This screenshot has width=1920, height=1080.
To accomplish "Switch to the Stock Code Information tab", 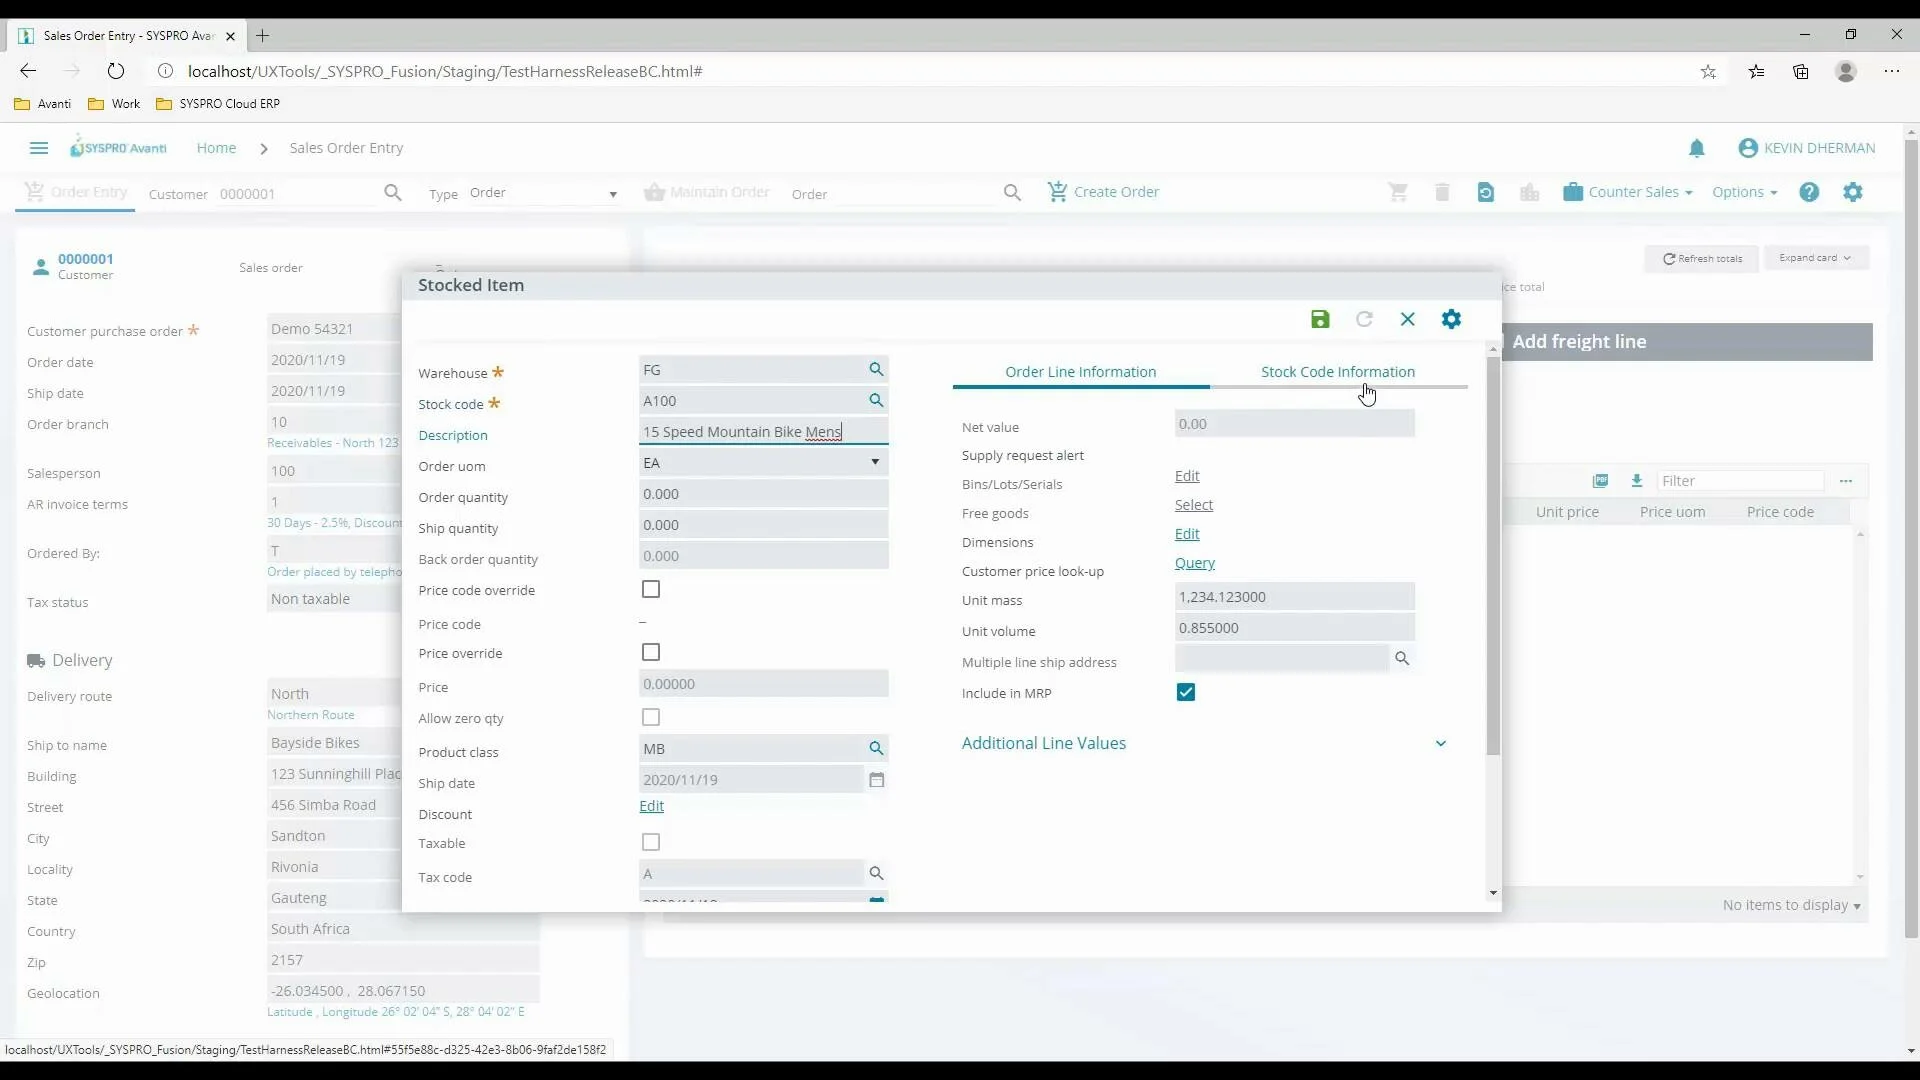I will coord(1338,371).
